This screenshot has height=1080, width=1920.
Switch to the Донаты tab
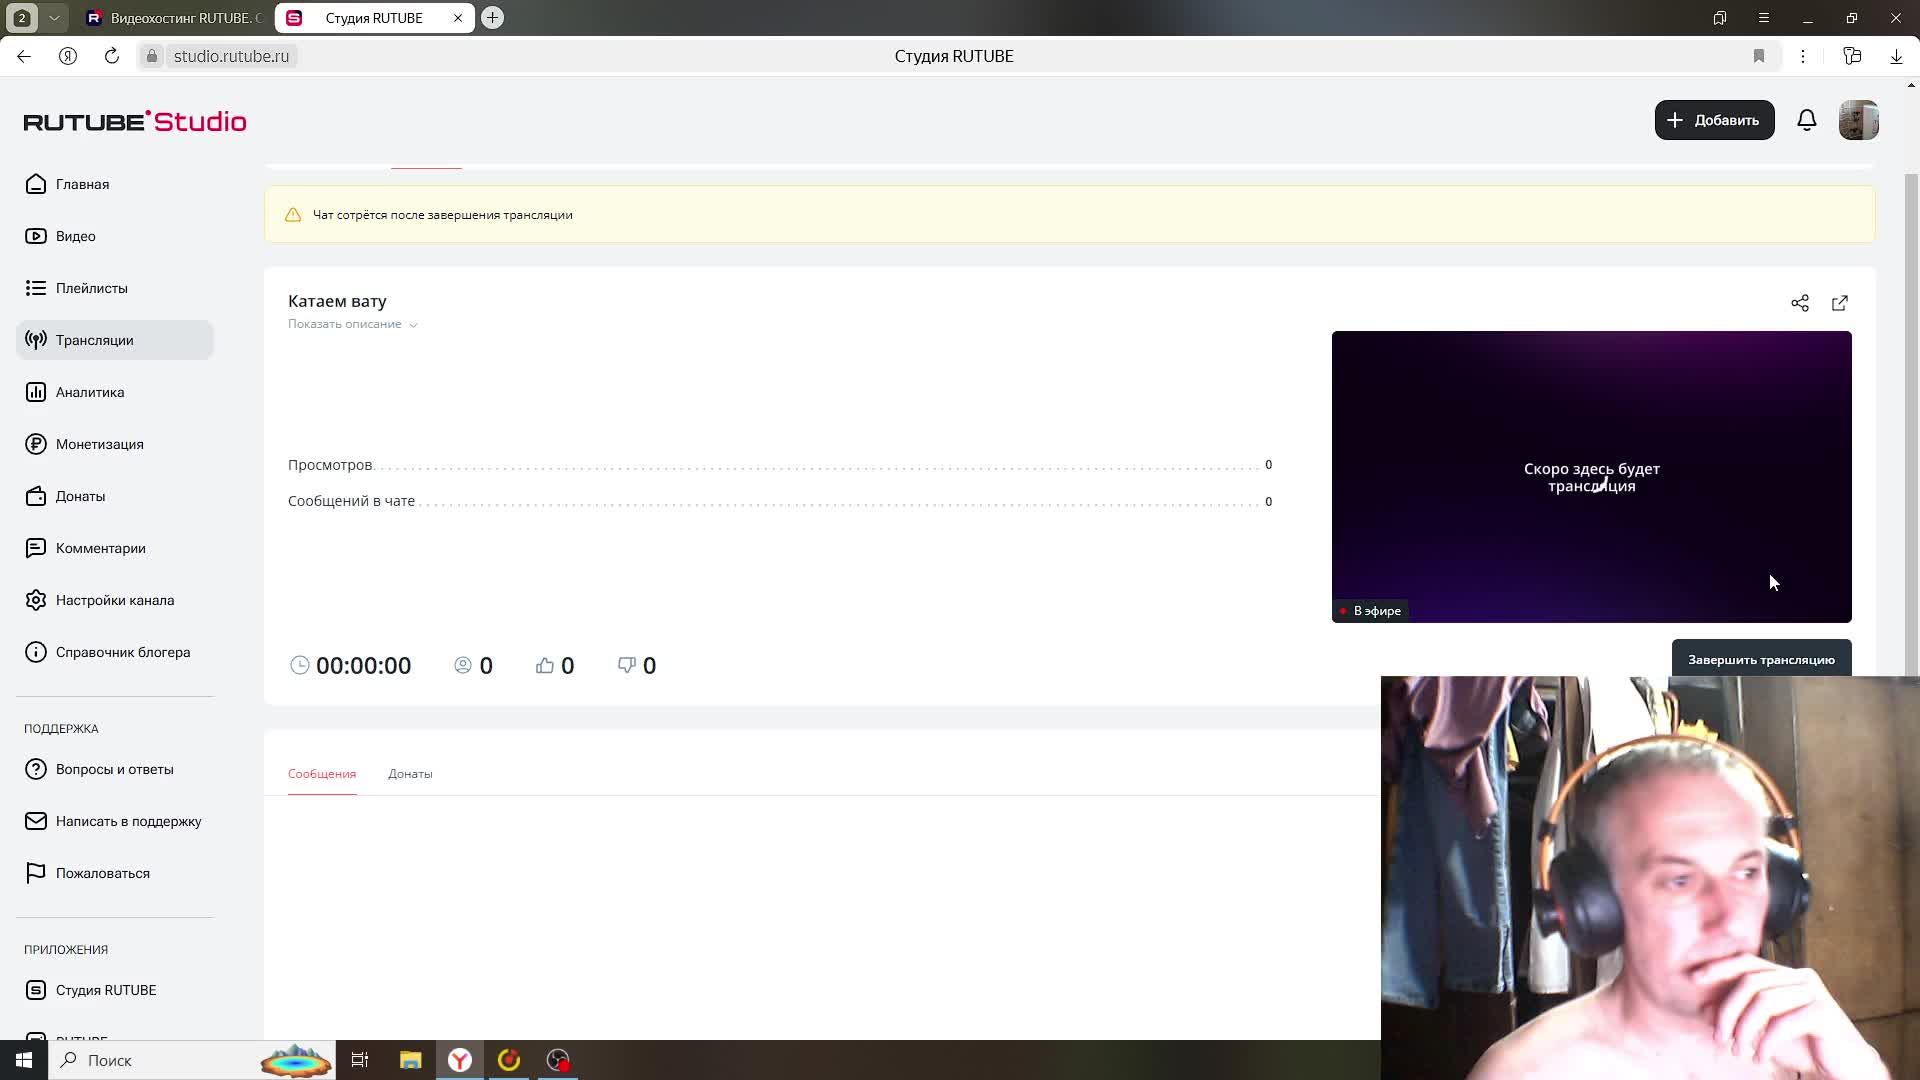(x=410, y=774)
